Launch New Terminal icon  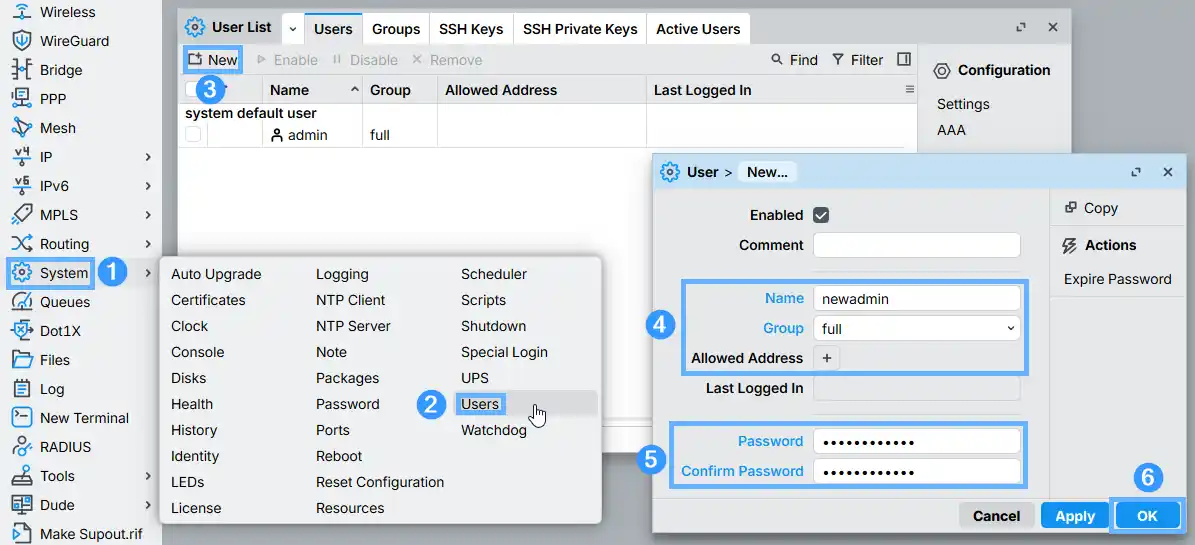pyautogui.click(x=22, y=417)
